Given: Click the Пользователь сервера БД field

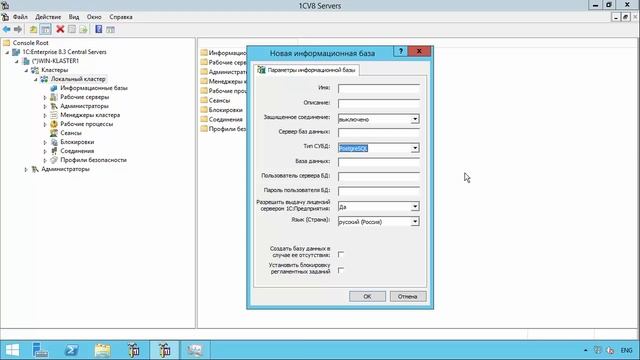Looking at the screenshot, I should [x=378, y=176].
